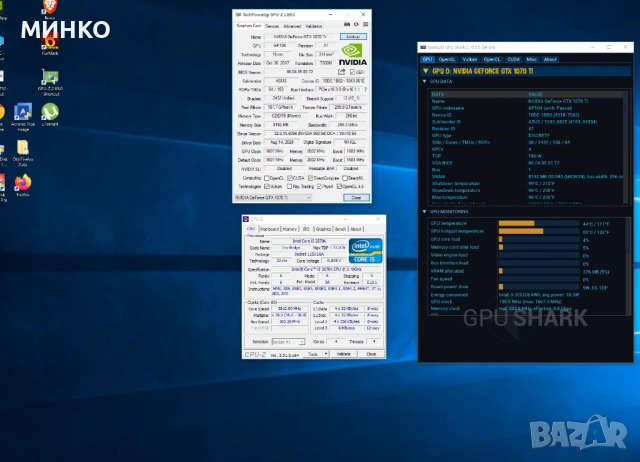Open the About tab in GPU Shark
The width and height of the screenshot is (640, 462).
click(550, 60)
